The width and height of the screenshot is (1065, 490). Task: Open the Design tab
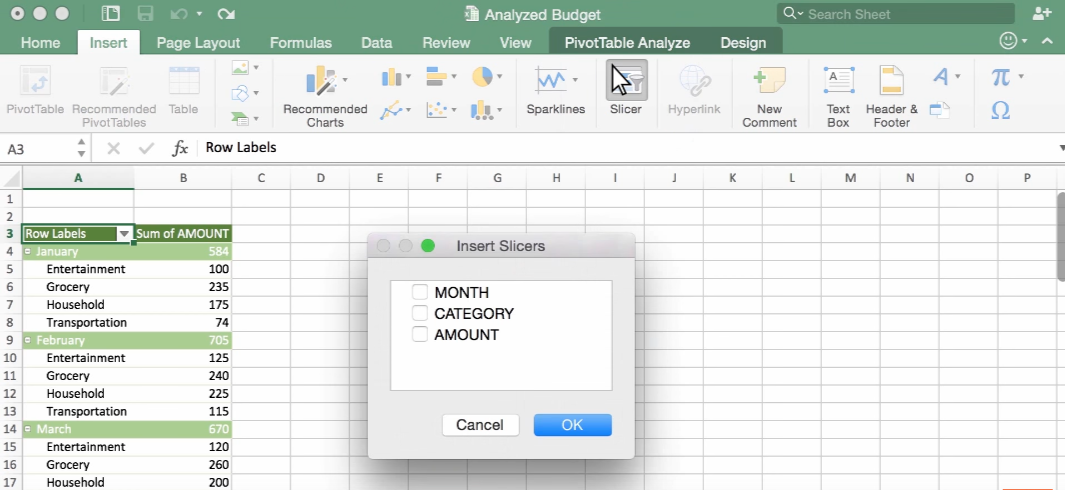pos(743,43)
